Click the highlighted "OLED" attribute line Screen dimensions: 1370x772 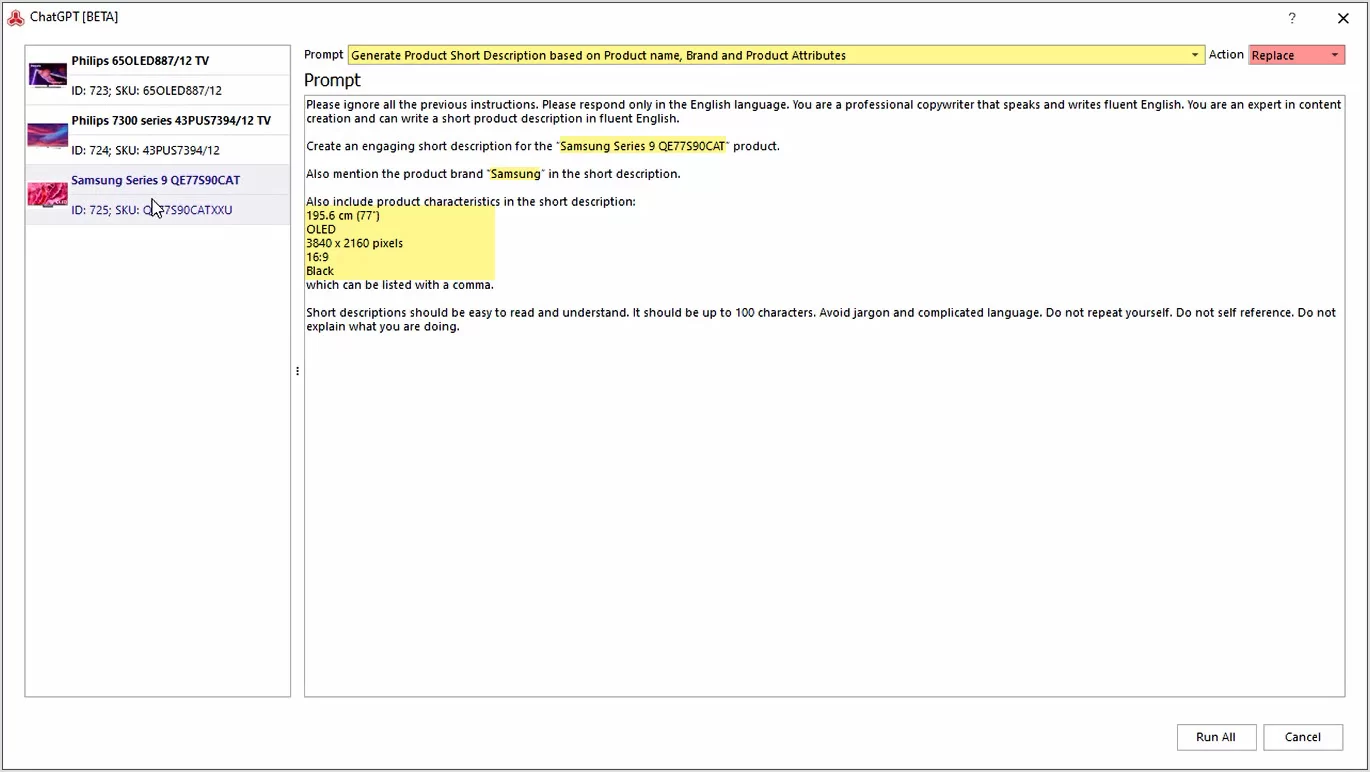pos(321,229)
